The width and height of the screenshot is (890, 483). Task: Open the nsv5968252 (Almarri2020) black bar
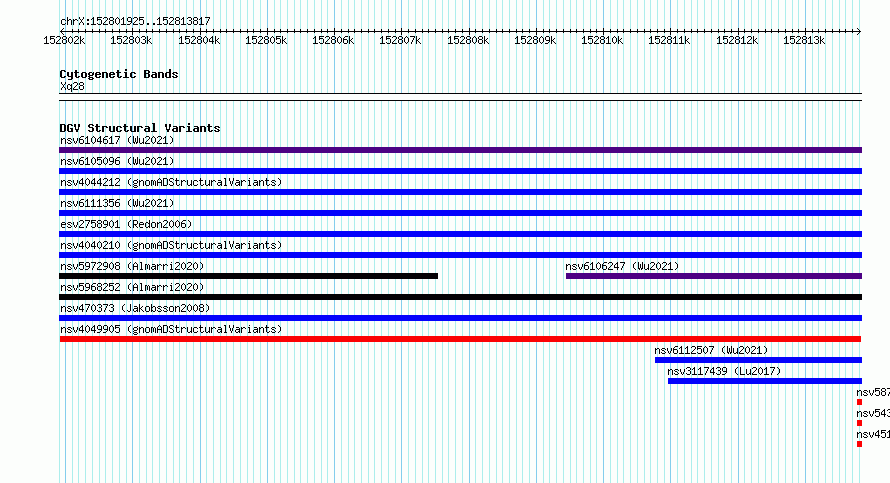460,297
